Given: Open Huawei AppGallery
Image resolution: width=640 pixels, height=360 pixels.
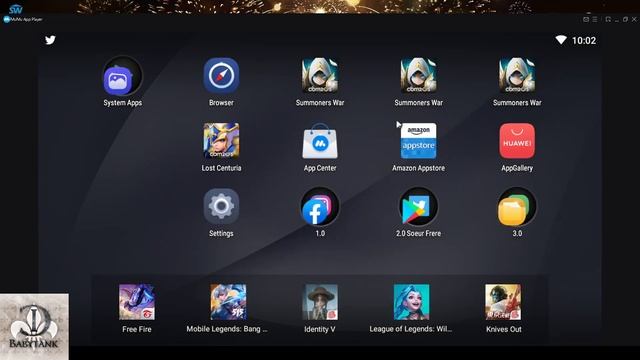Looking at the screenshot, I should [x=517, y=141].
